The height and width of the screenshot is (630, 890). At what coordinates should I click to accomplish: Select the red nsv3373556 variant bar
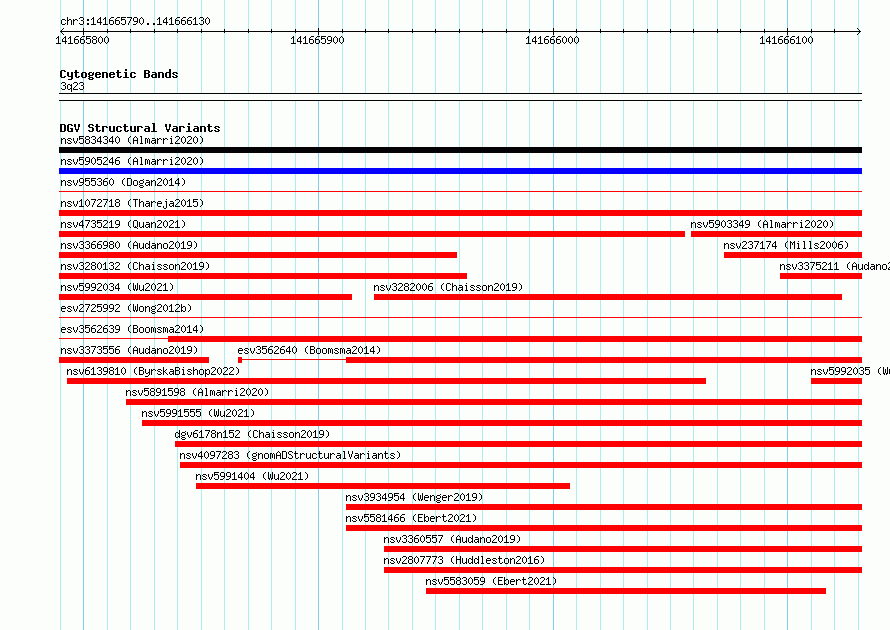[134, 360]
